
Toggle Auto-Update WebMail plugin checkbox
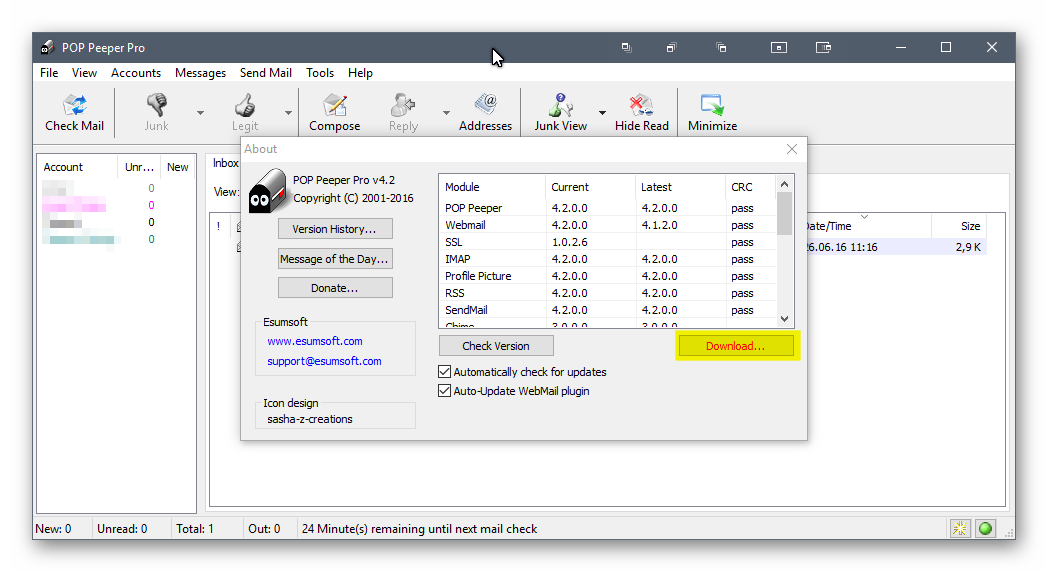(x=444, y=391)
